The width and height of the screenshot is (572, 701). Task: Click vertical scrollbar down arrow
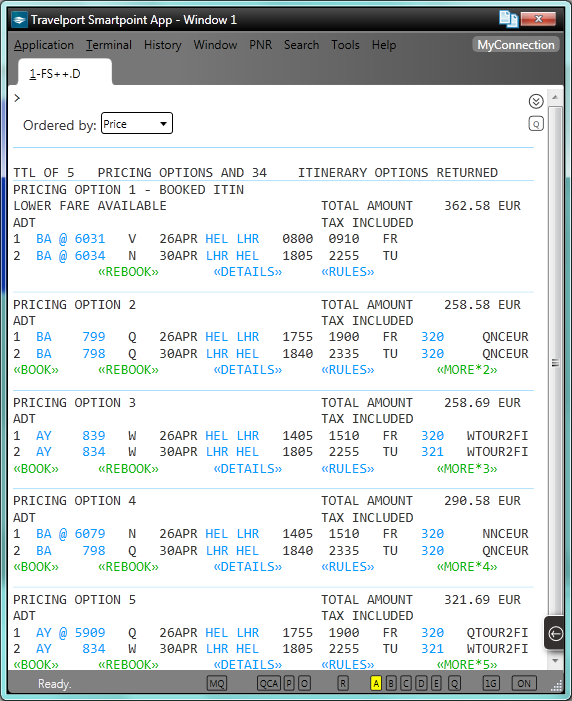click(555, 661)
